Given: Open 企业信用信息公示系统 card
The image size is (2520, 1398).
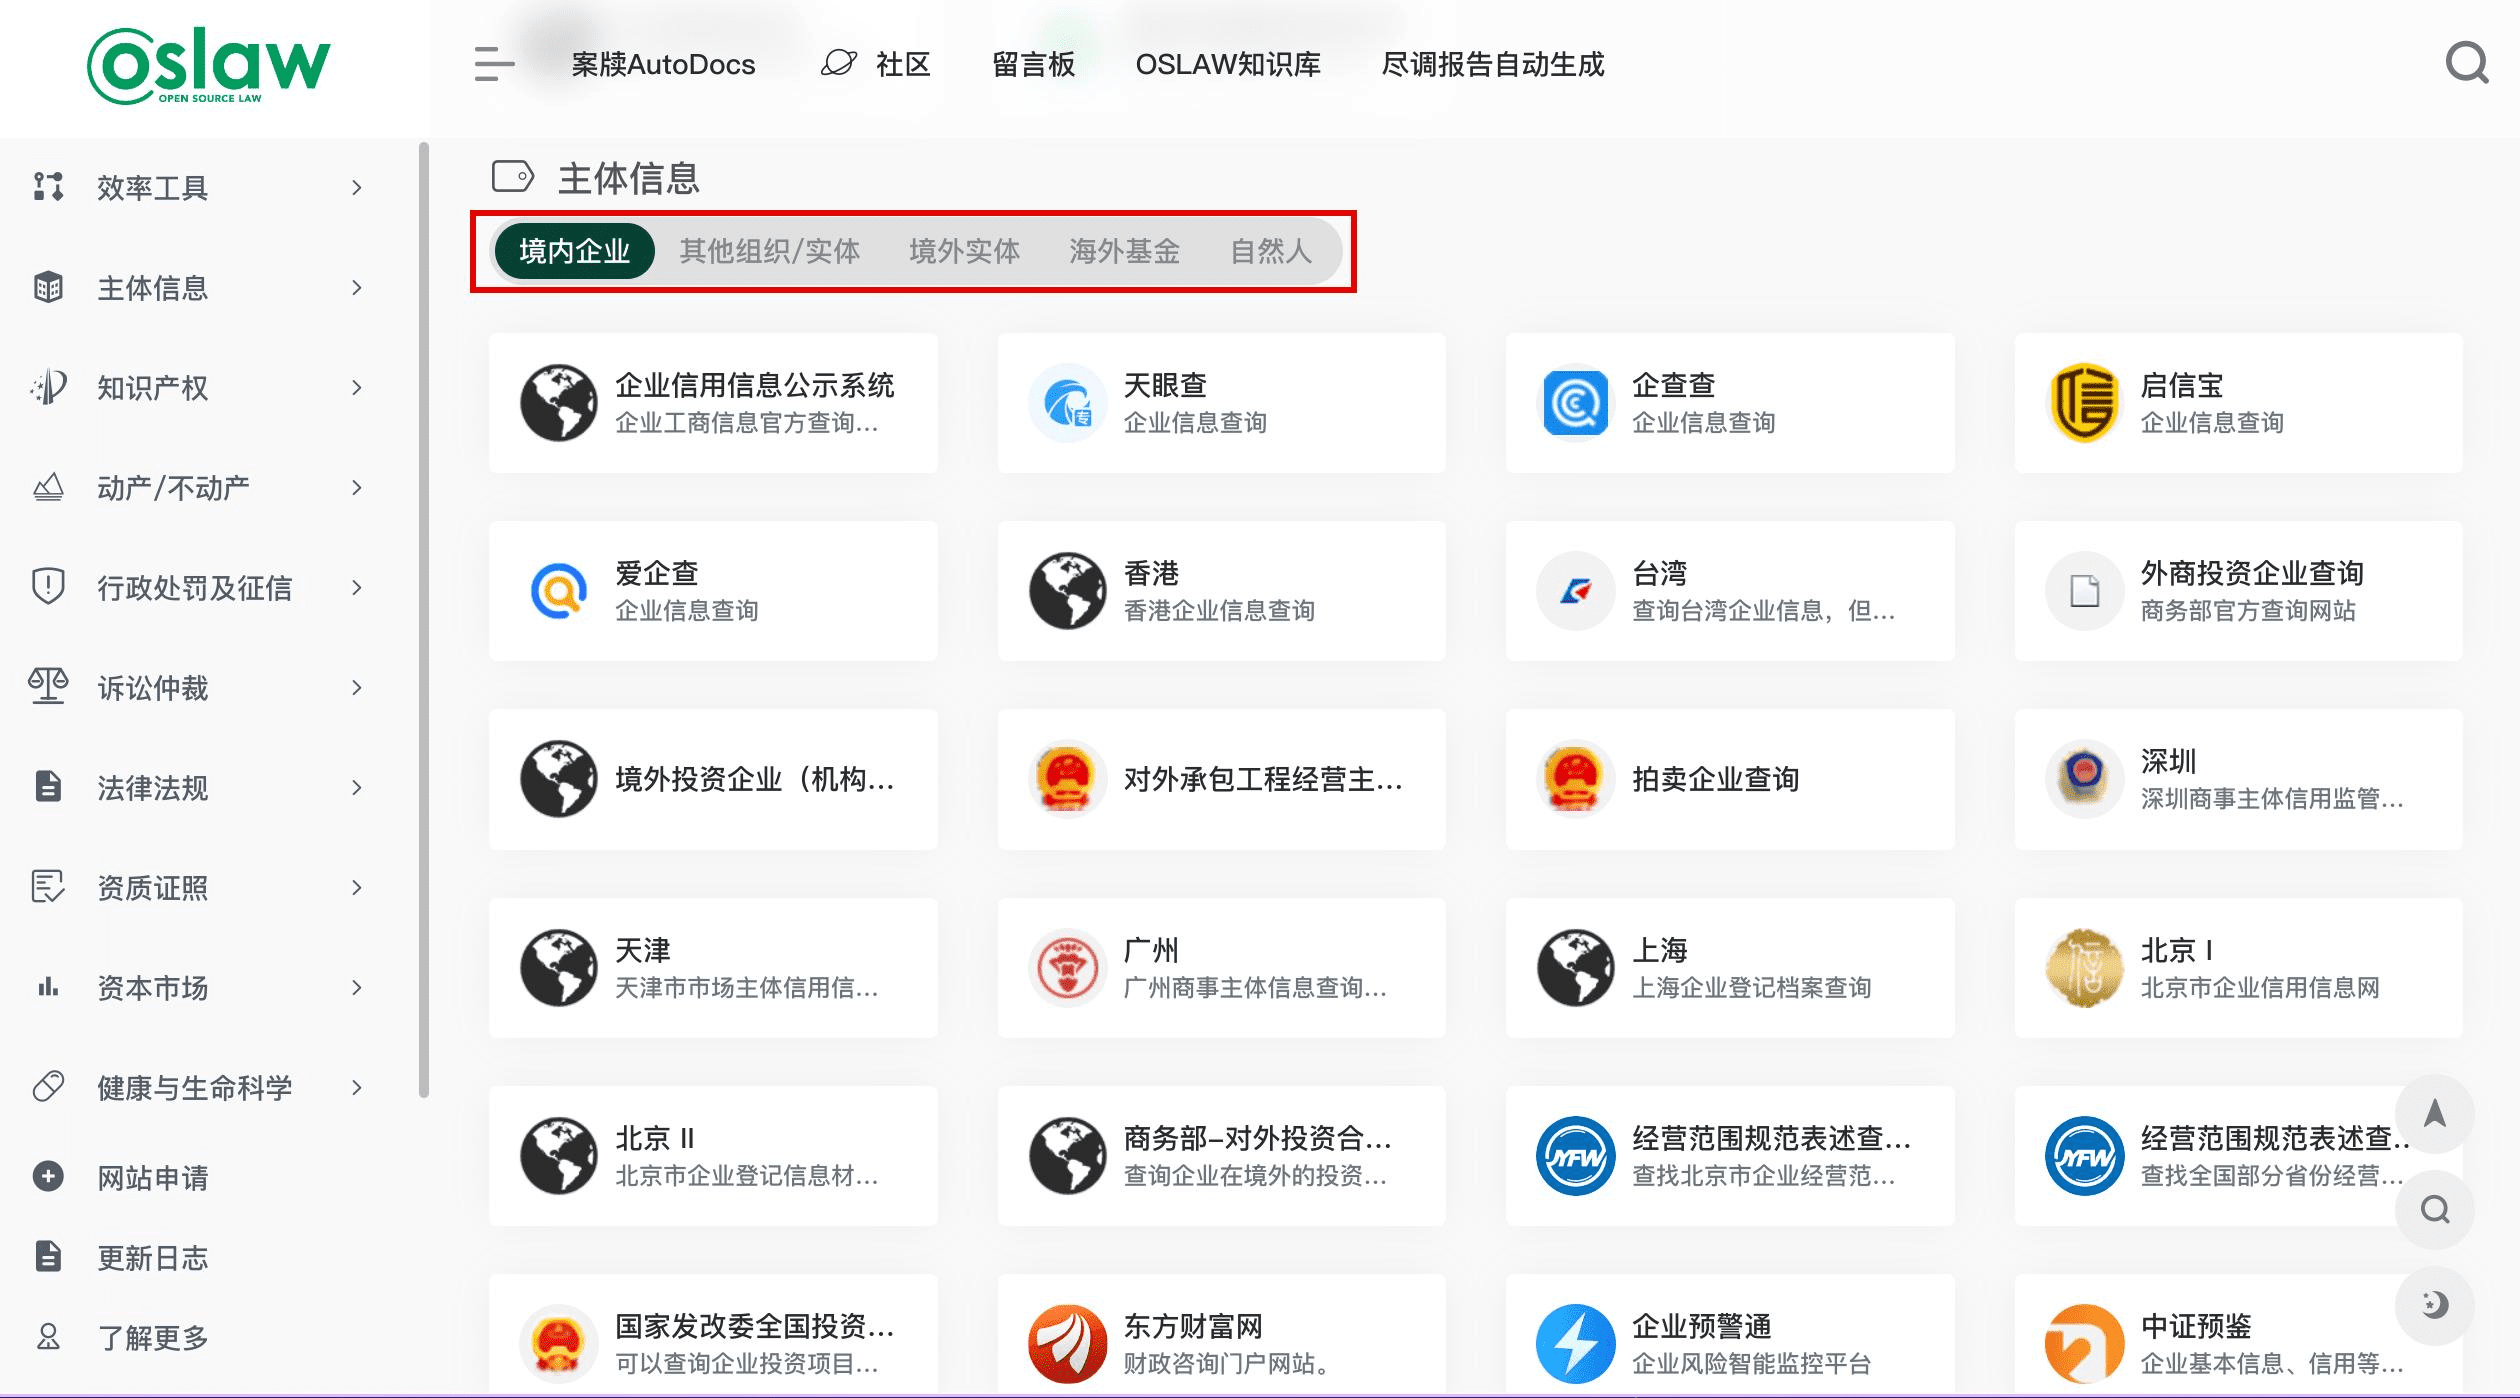Looking at the screenshot, I should pos(713,403).
